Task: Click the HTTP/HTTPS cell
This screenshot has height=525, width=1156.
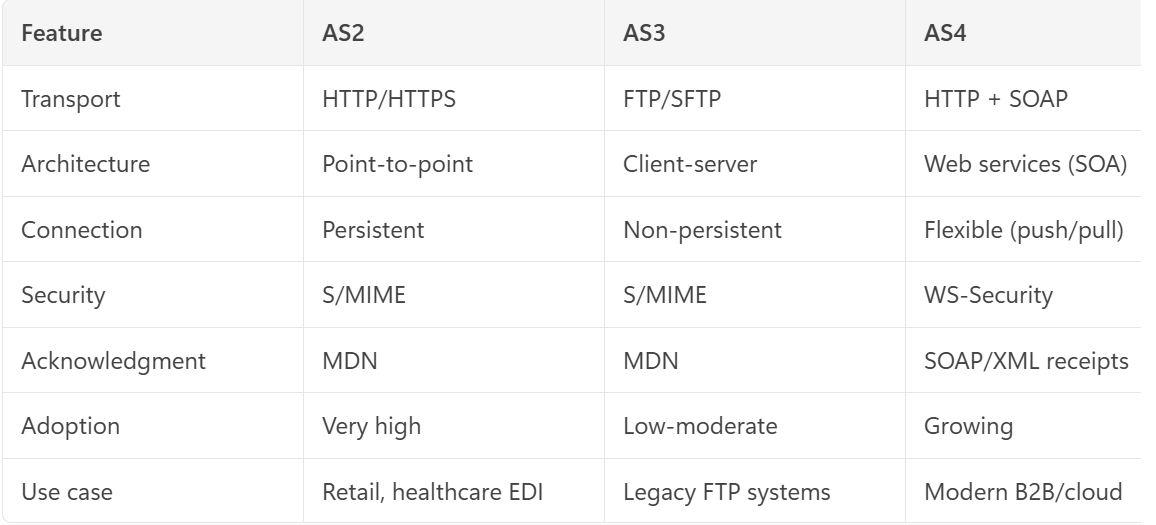Action: [389, 99]
